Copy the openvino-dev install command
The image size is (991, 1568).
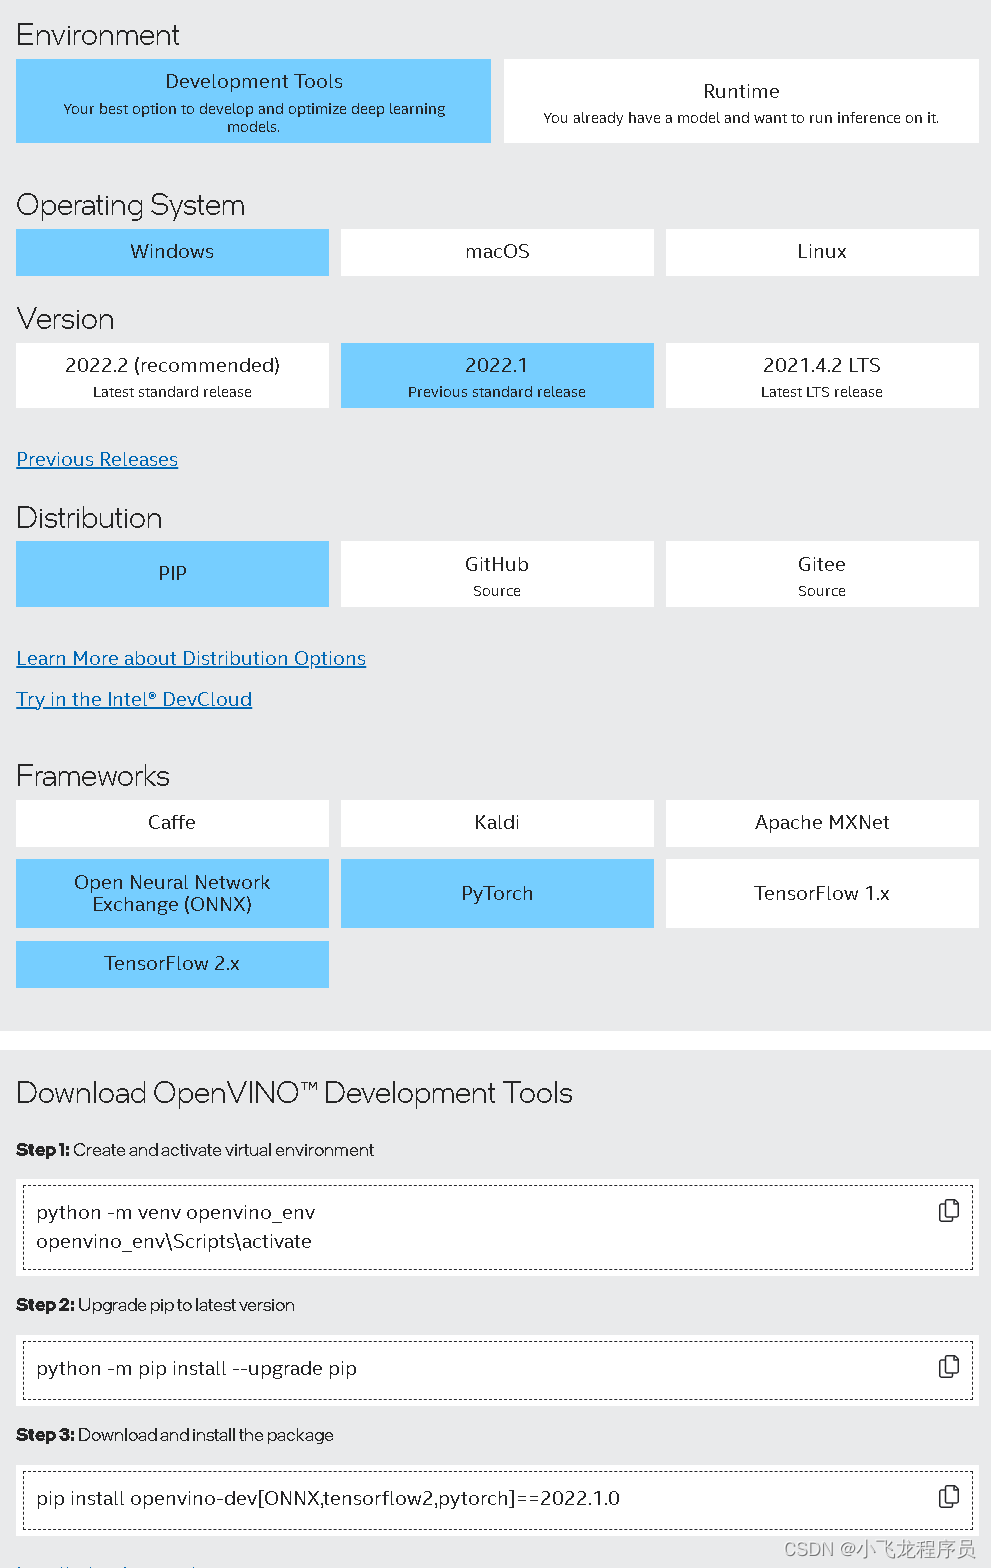pos(949,1496)
